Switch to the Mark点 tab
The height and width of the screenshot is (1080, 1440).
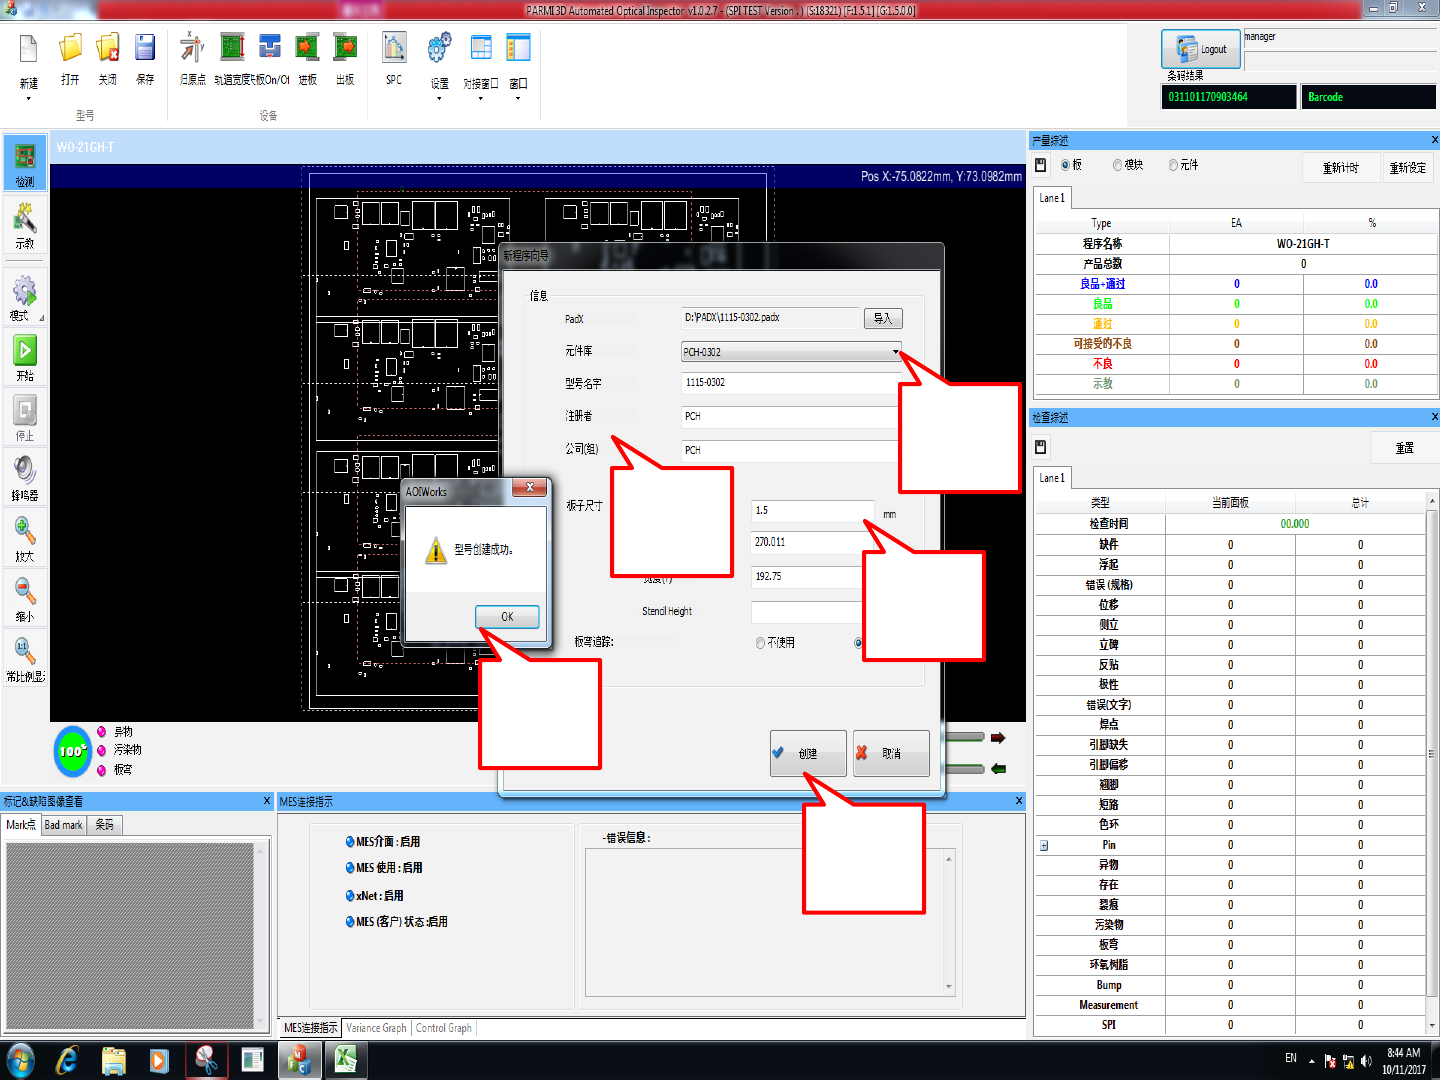coord(21,825)
